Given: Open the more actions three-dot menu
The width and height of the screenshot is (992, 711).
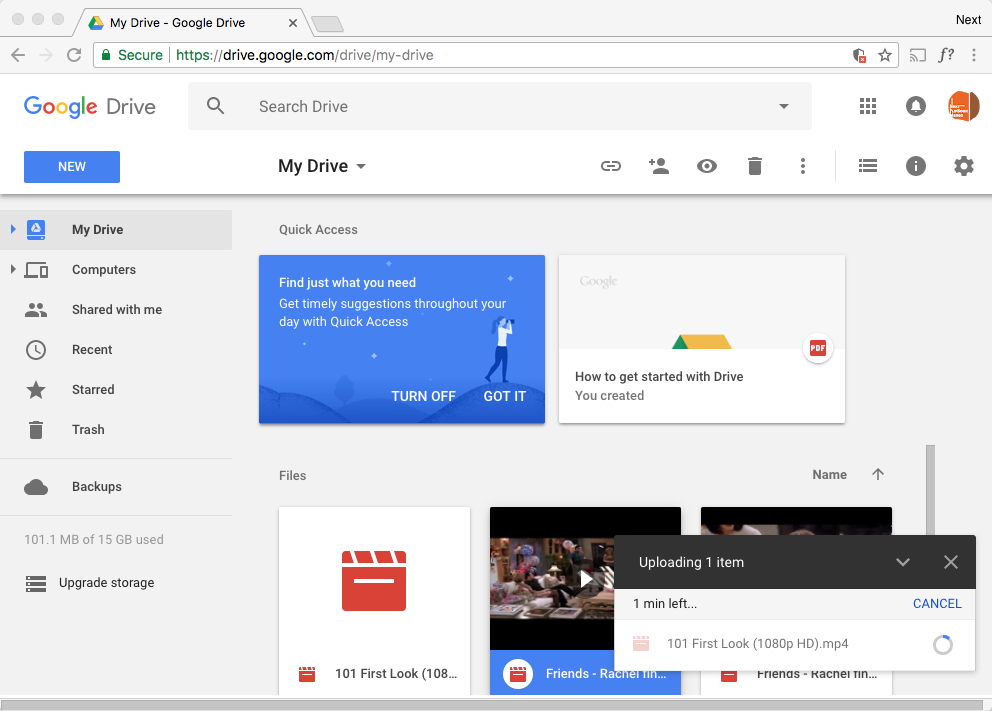Looking at the screenshot, I should (803, 167).
